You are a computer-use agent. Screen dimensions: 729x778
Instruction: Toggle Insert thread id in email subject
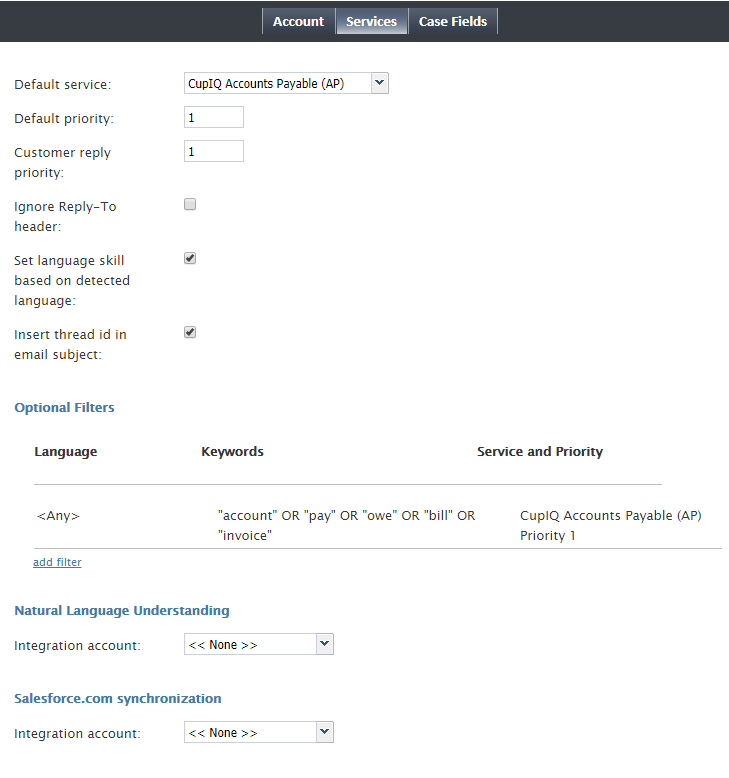190,332
